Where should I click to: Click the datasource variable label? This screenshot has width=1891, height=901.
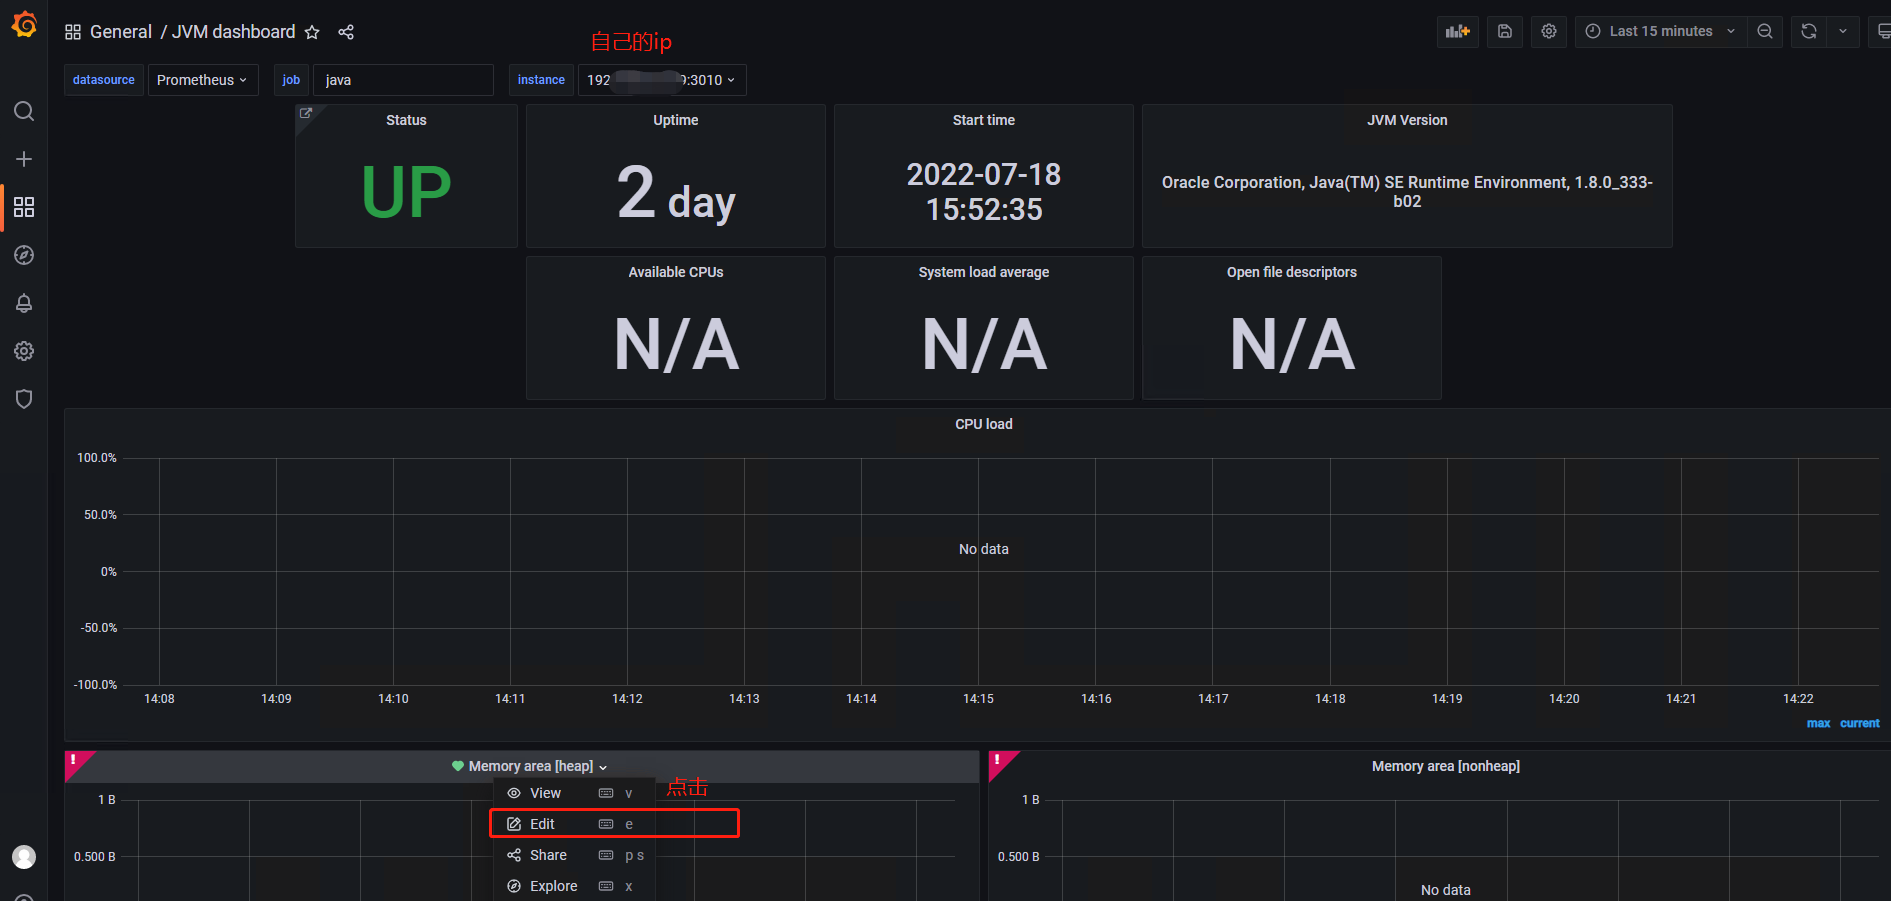[104, 80]
